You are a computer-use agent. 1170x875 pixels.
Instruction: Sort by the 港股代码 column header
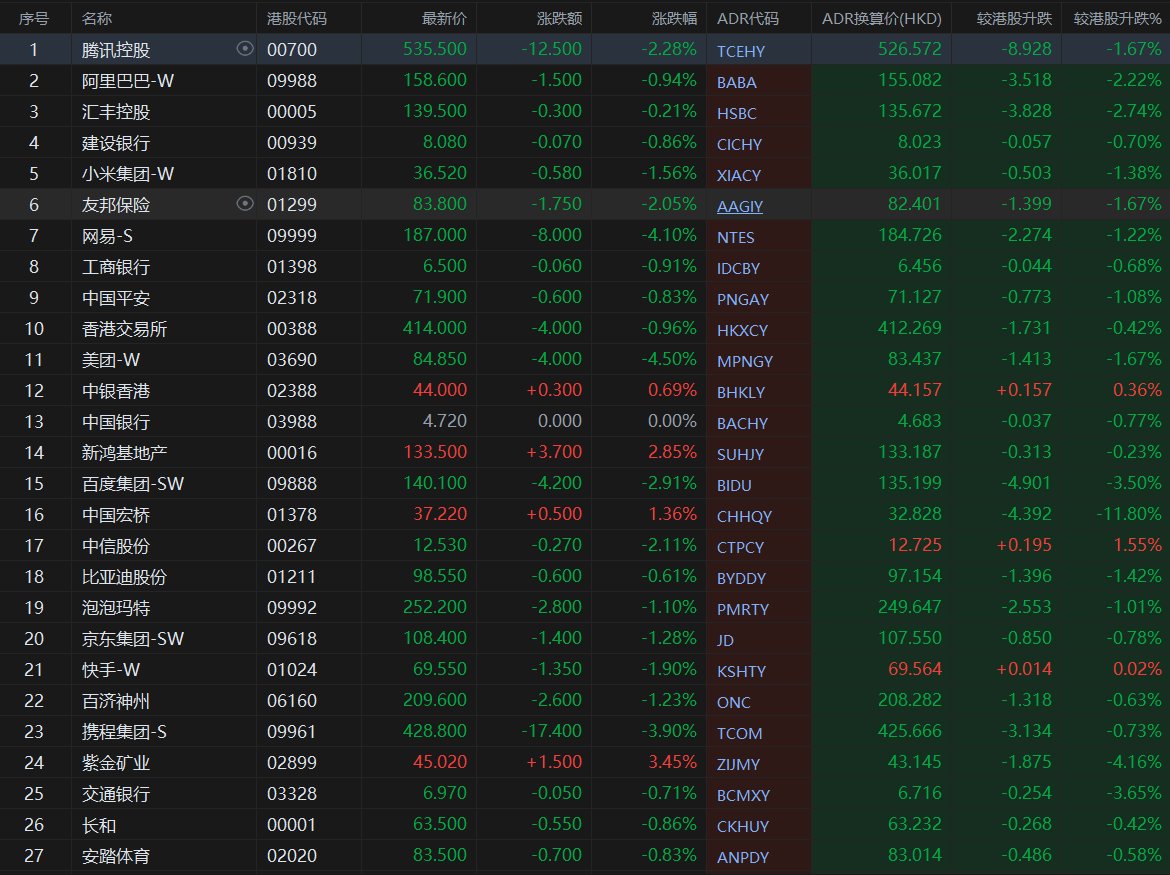tap(297, 18)
